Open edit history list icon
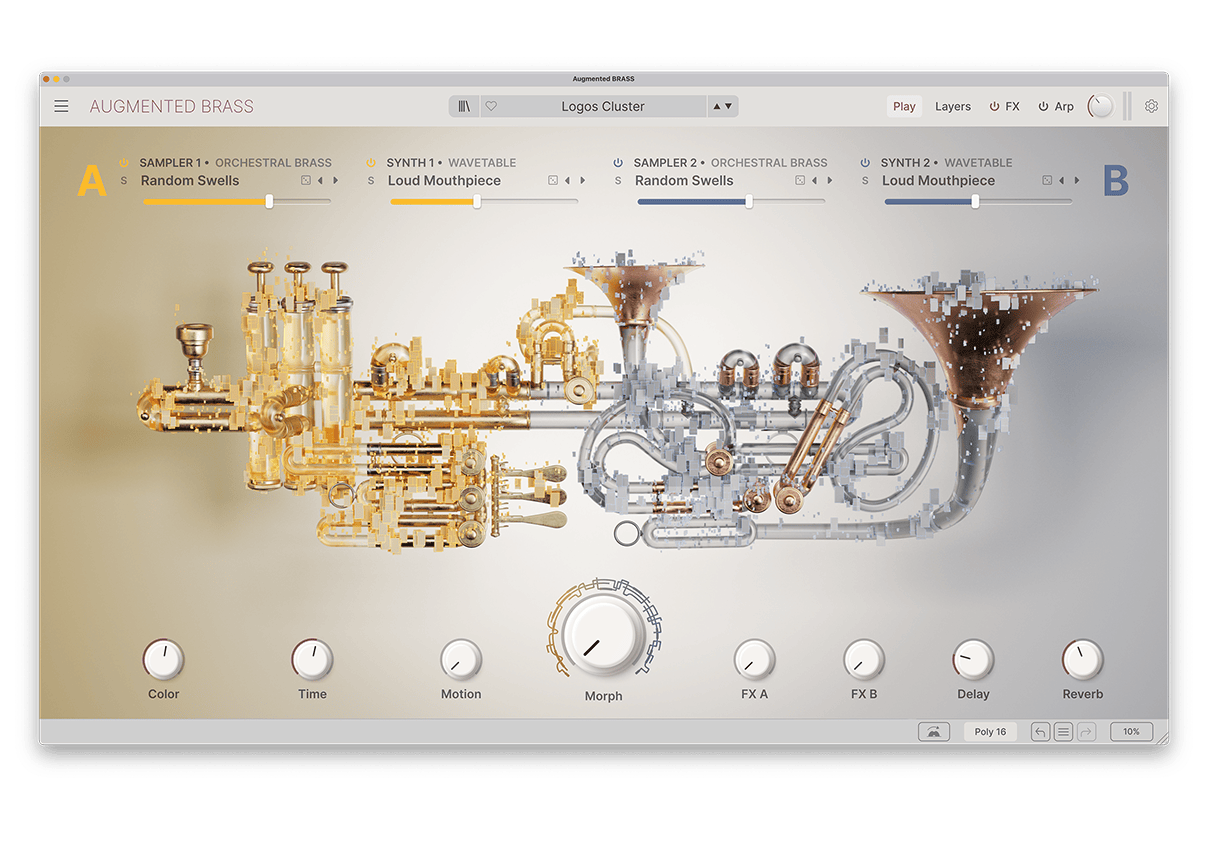1209x843 pixels. [1063, 732]
